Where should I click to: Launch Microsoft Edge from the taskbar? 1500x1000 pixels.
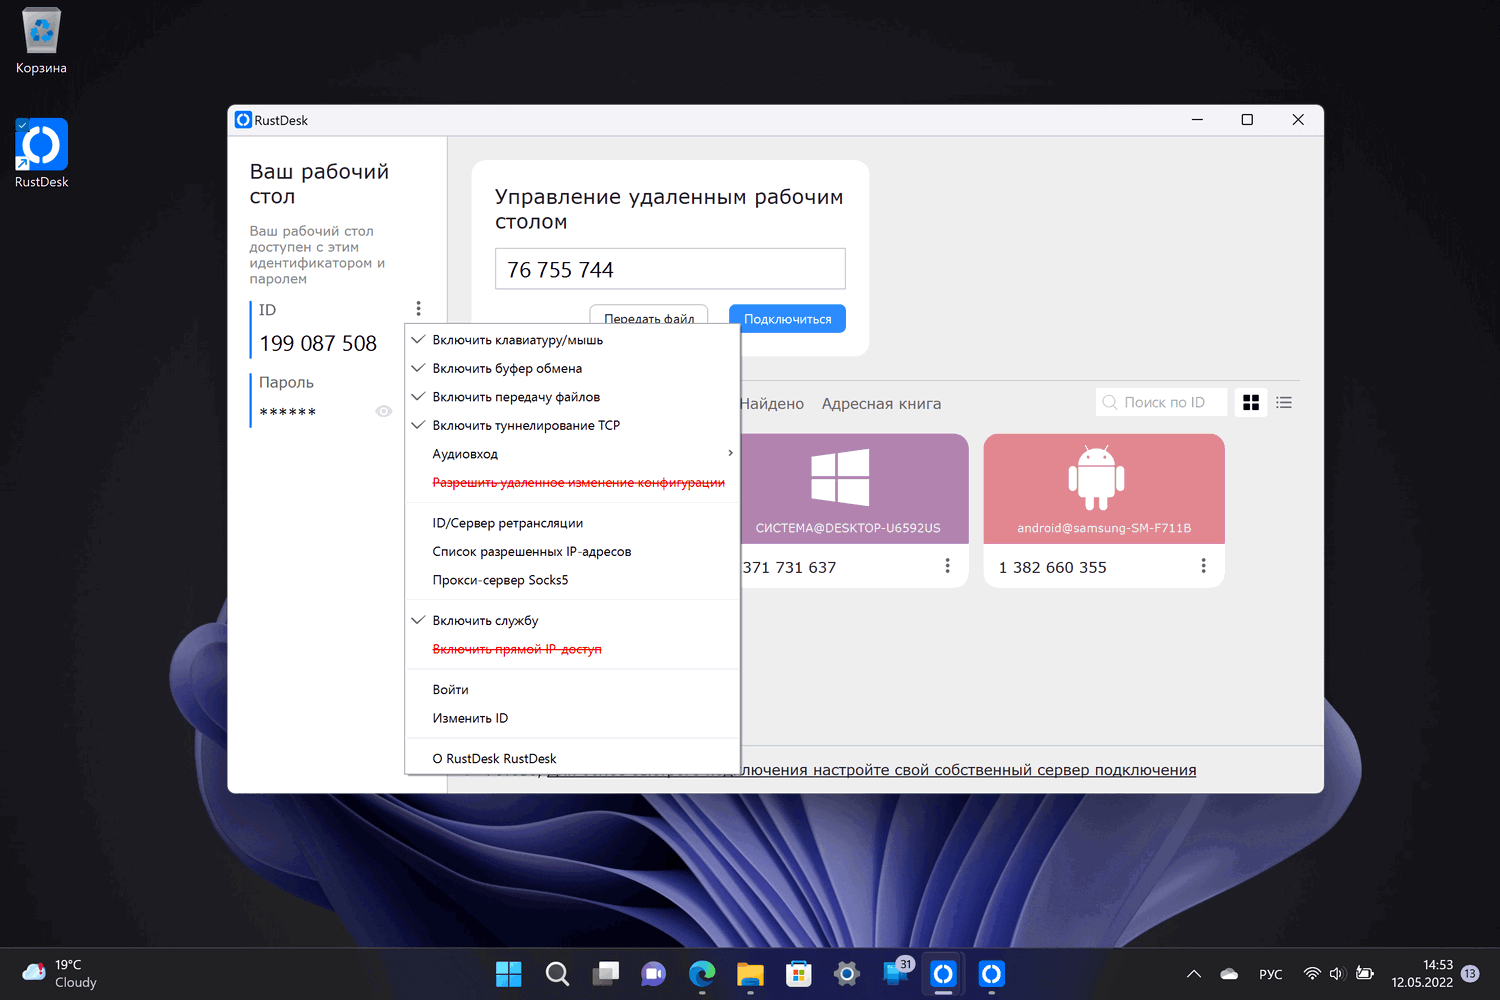[x=702, y=974]
